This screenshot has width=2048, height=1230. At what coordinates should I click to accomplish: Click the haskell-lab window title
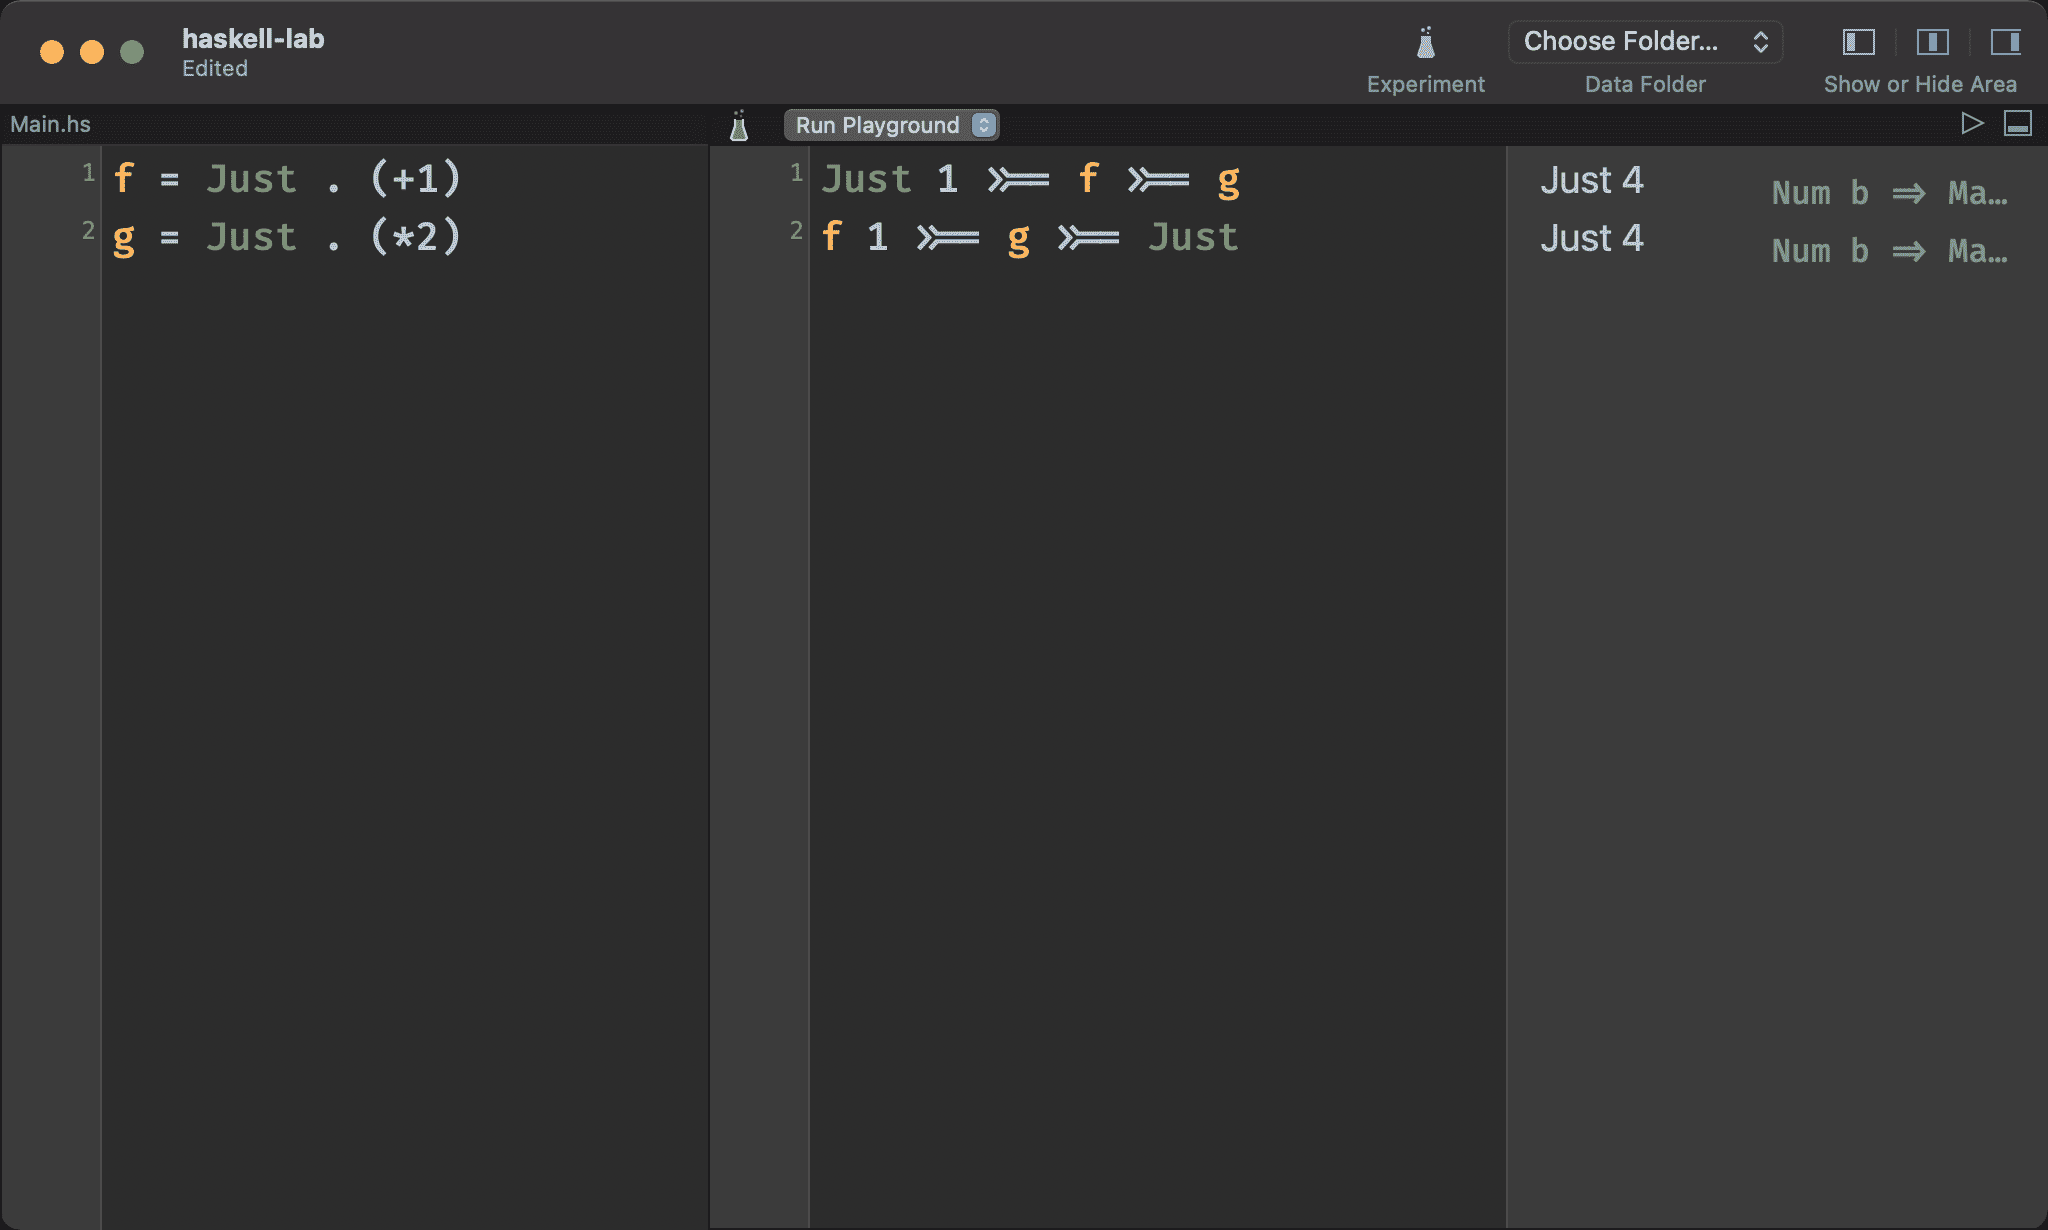[253, 39]
